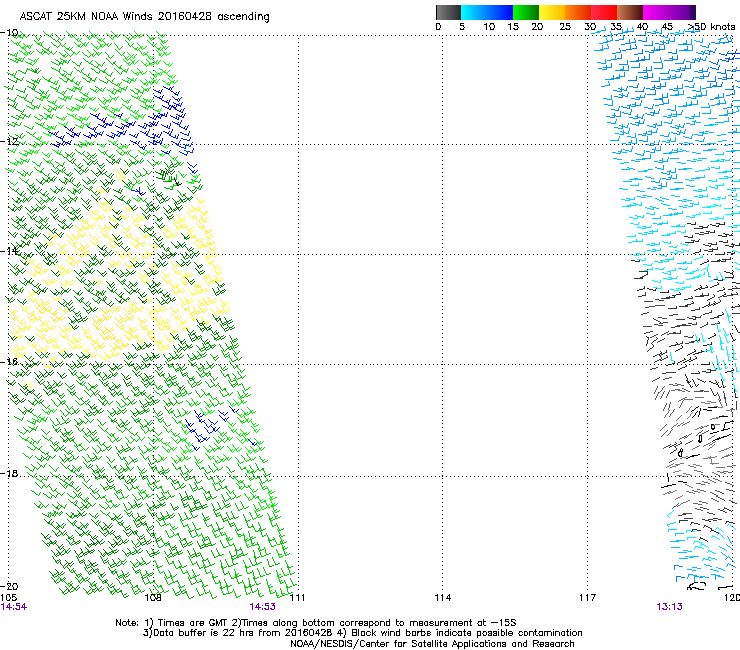The height and width of the screenshot is (650, 740).
Task: Click the red 30-35 knots color segment
Action: (x=604, y=12)
